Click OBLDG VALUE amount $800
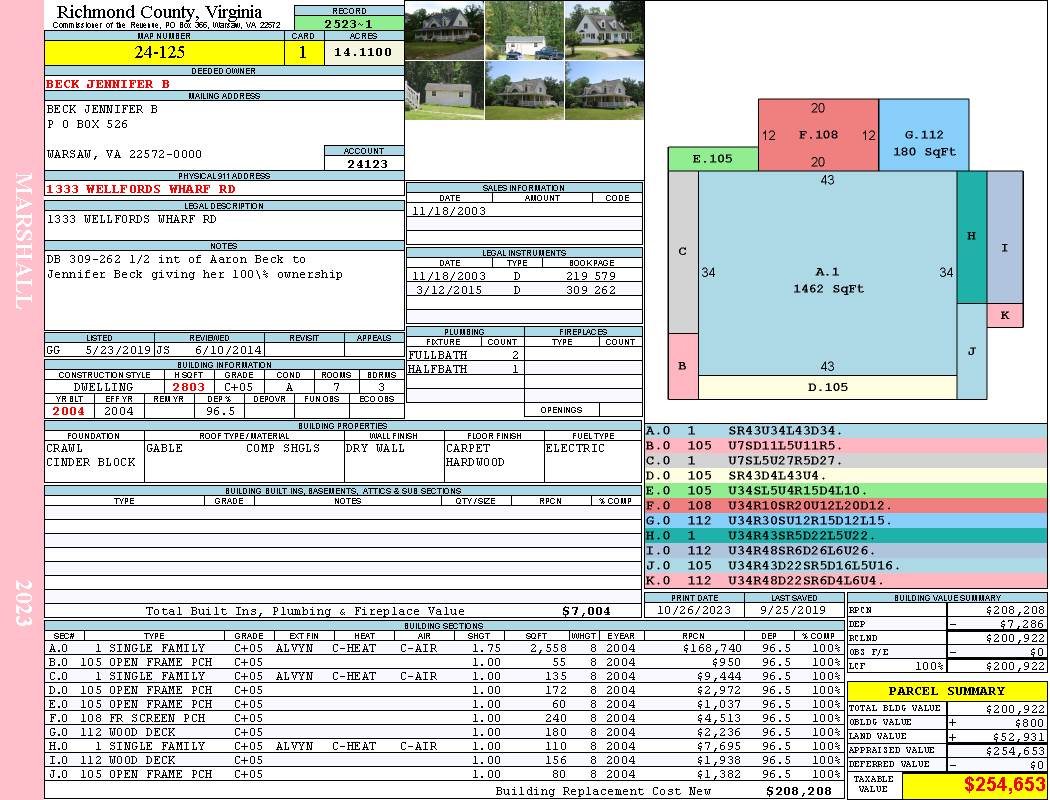The image size is (1050, 800). click(1029, 722)
